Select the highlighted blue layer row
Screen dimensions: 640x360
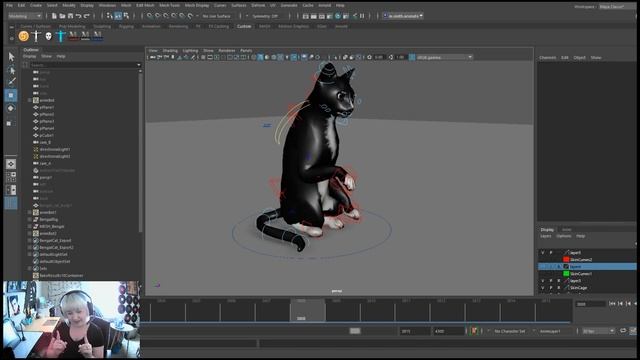pyautogui.click(x=587, y=267)
